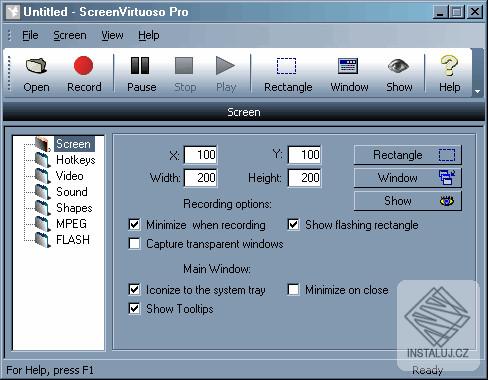
Task: Uncheck Show flashing rectangle
Action: point(293,225)
